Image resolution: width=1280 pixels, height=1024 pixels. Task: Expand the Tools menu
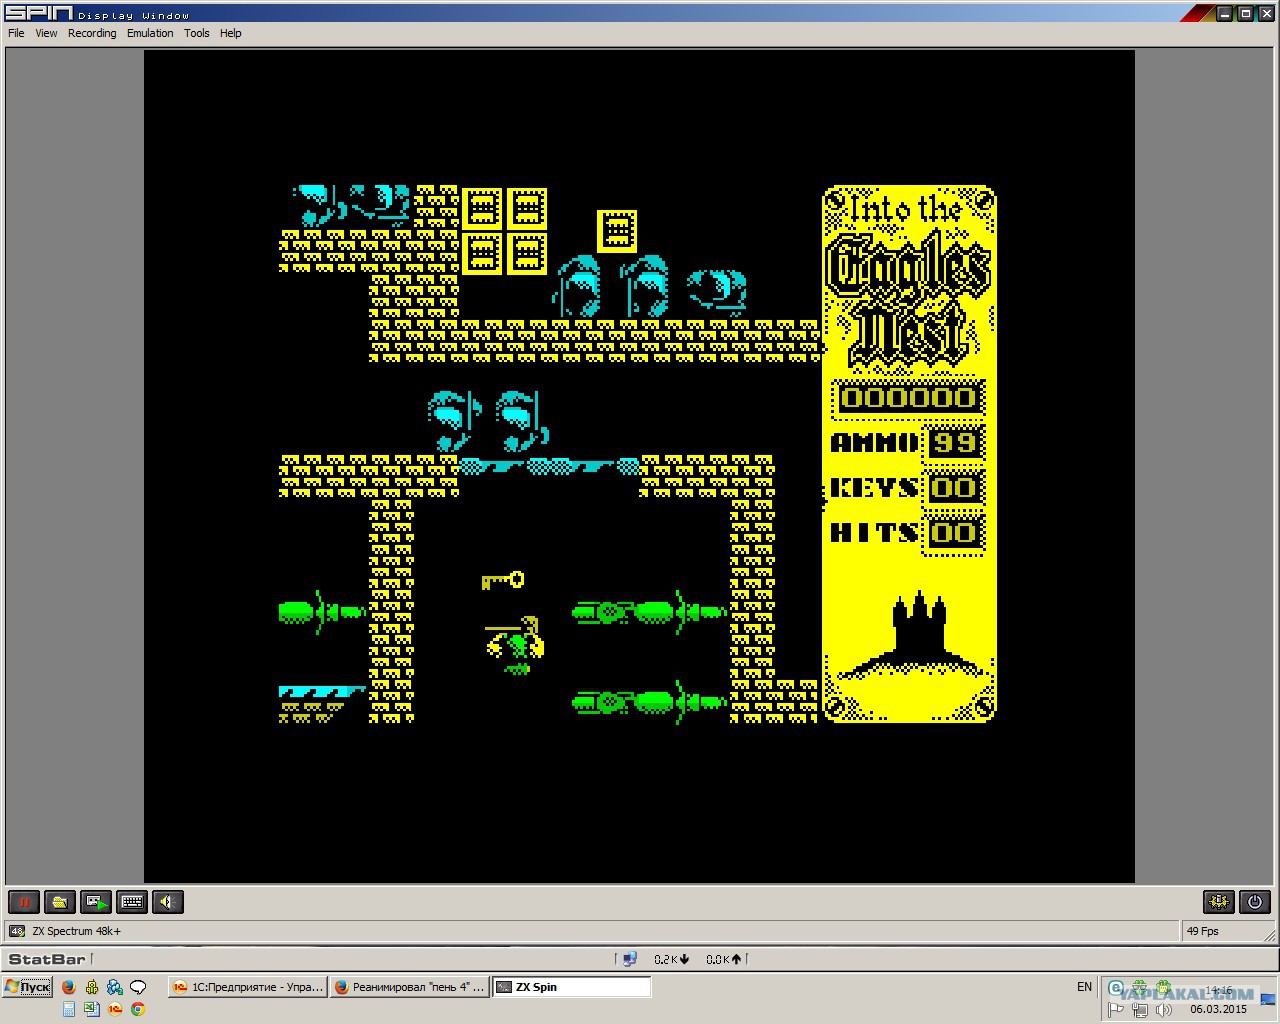(x=197, y=33)
